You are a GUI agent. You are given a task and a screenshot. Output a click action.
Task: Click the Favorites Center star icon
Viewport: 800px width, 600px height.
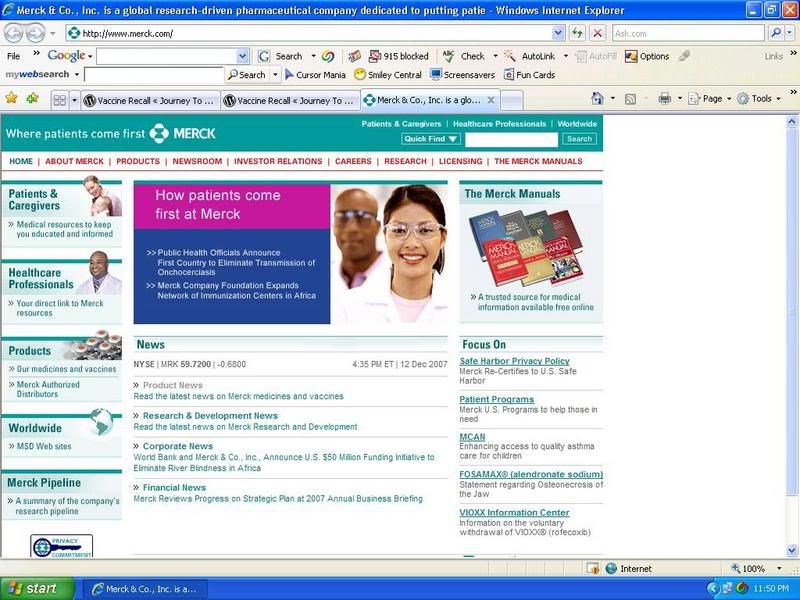click(x=11, y=98)
